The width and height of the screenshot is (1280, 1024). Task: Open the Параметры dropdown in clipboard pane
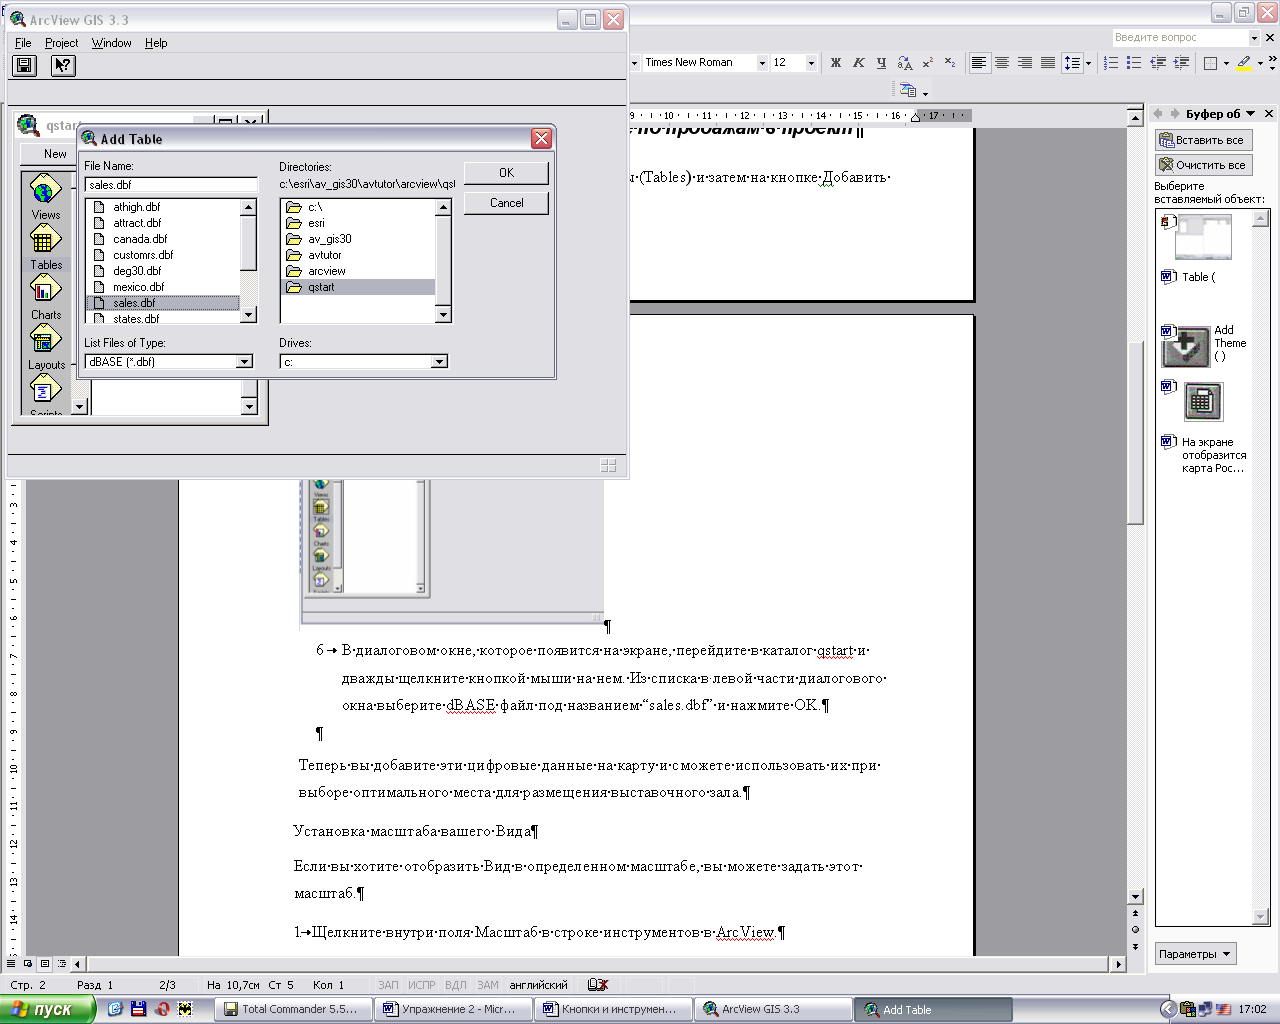[x=1196, y=954]
